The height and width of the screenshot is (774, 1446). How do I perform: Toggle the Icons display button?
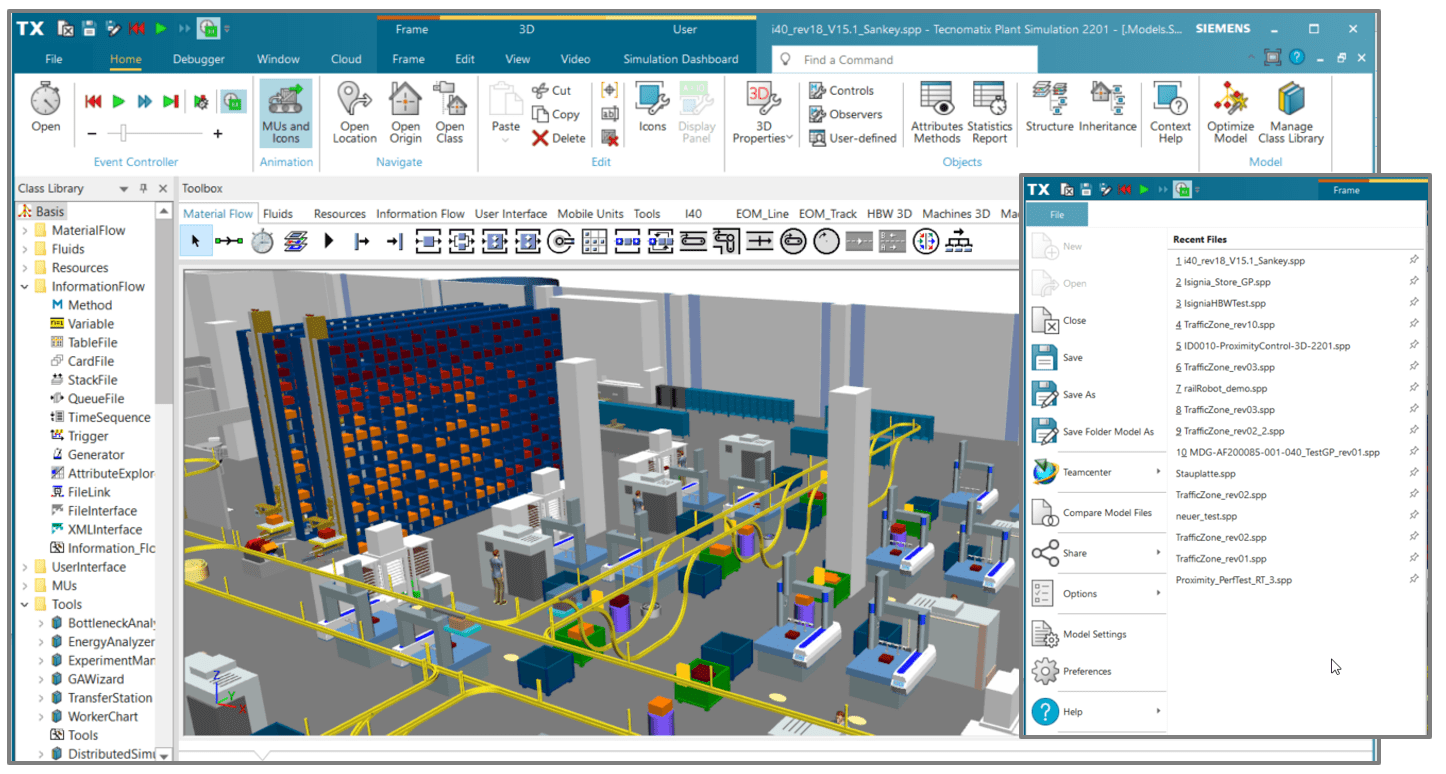652,108
